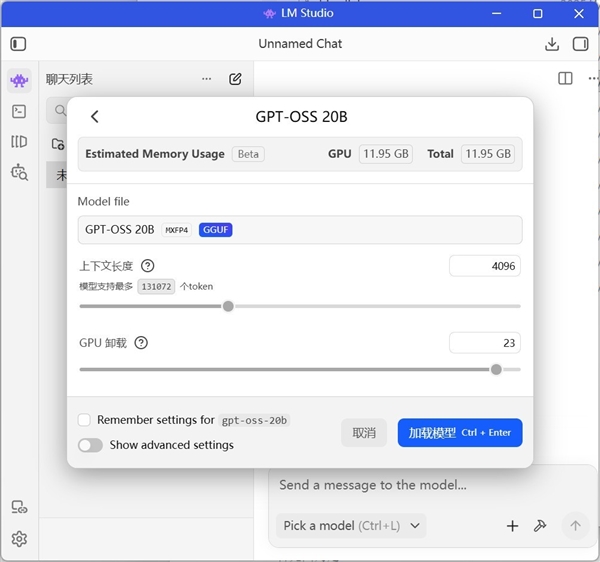Click the context length value field 4096

point(485,266)
